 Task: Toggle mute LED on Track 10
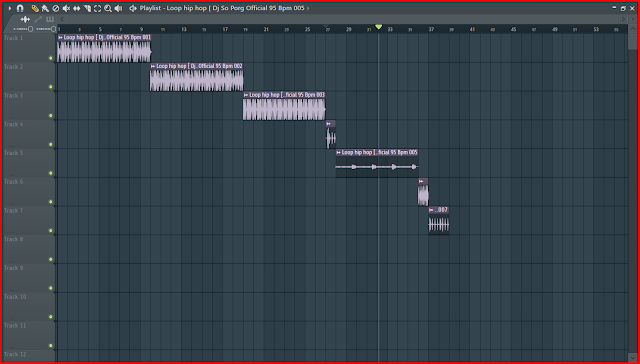[x=51, y=317]
